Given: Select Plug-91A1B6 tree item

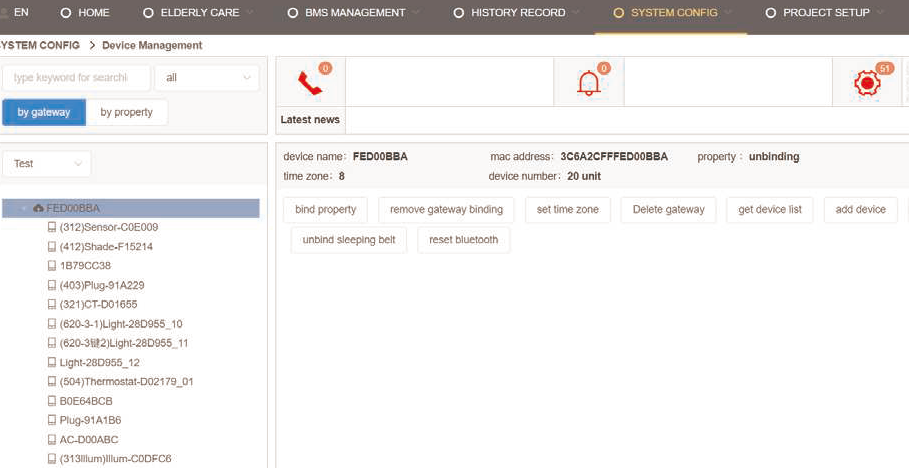Looking at the screenshot, I should pyautogui.click(x=90, y=420).
